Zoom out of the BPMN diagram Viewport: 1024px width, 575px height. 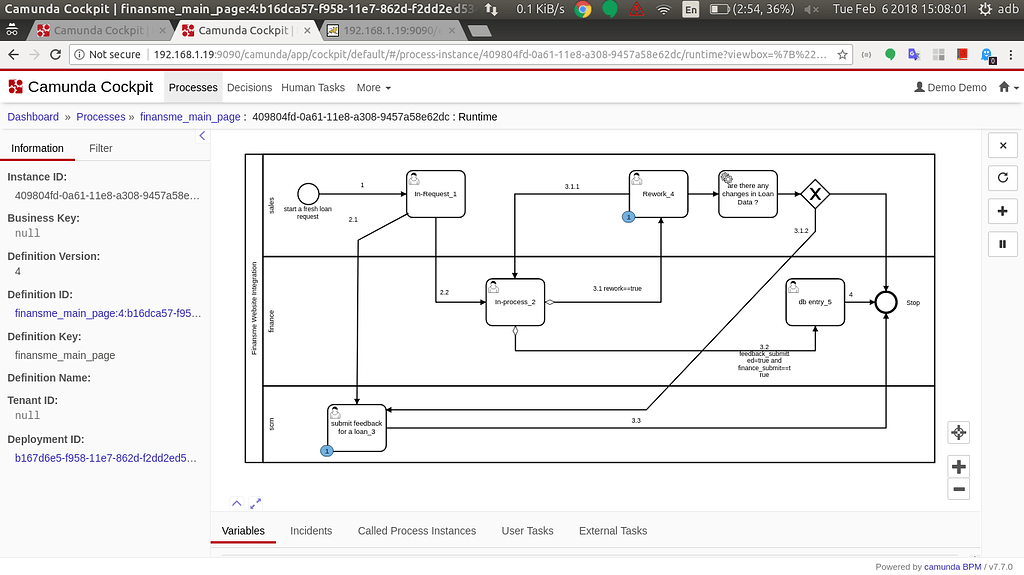[958, 489]
